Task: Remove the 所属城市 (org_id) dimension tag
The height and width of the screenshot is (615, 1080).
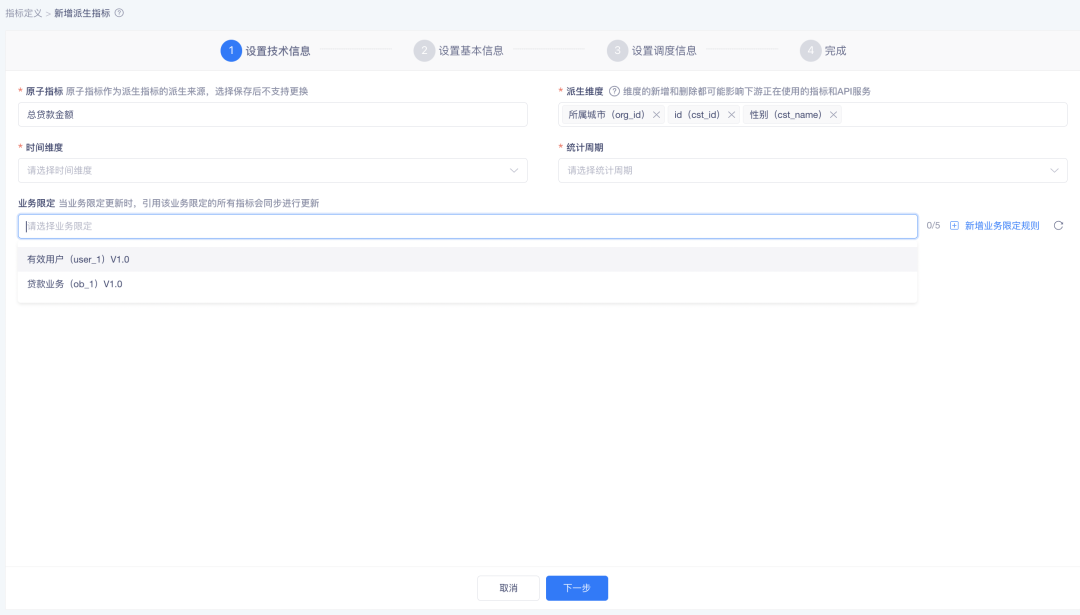Action: [656, 115]
